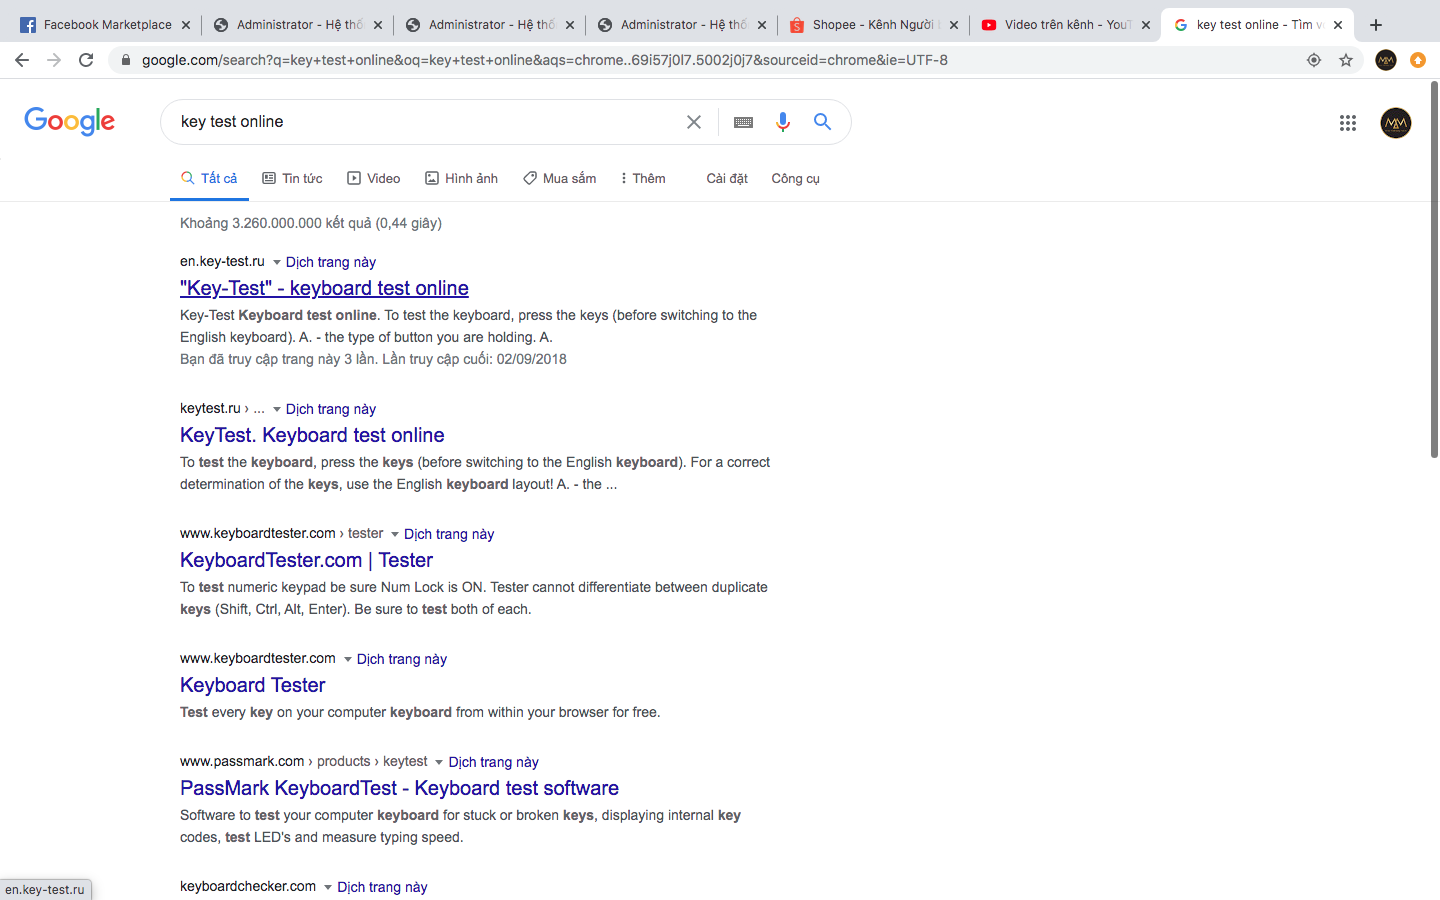The image size is (1440, 900).
Task: Expand dropdown arrow next to keytest.ru
Action: 277,410
